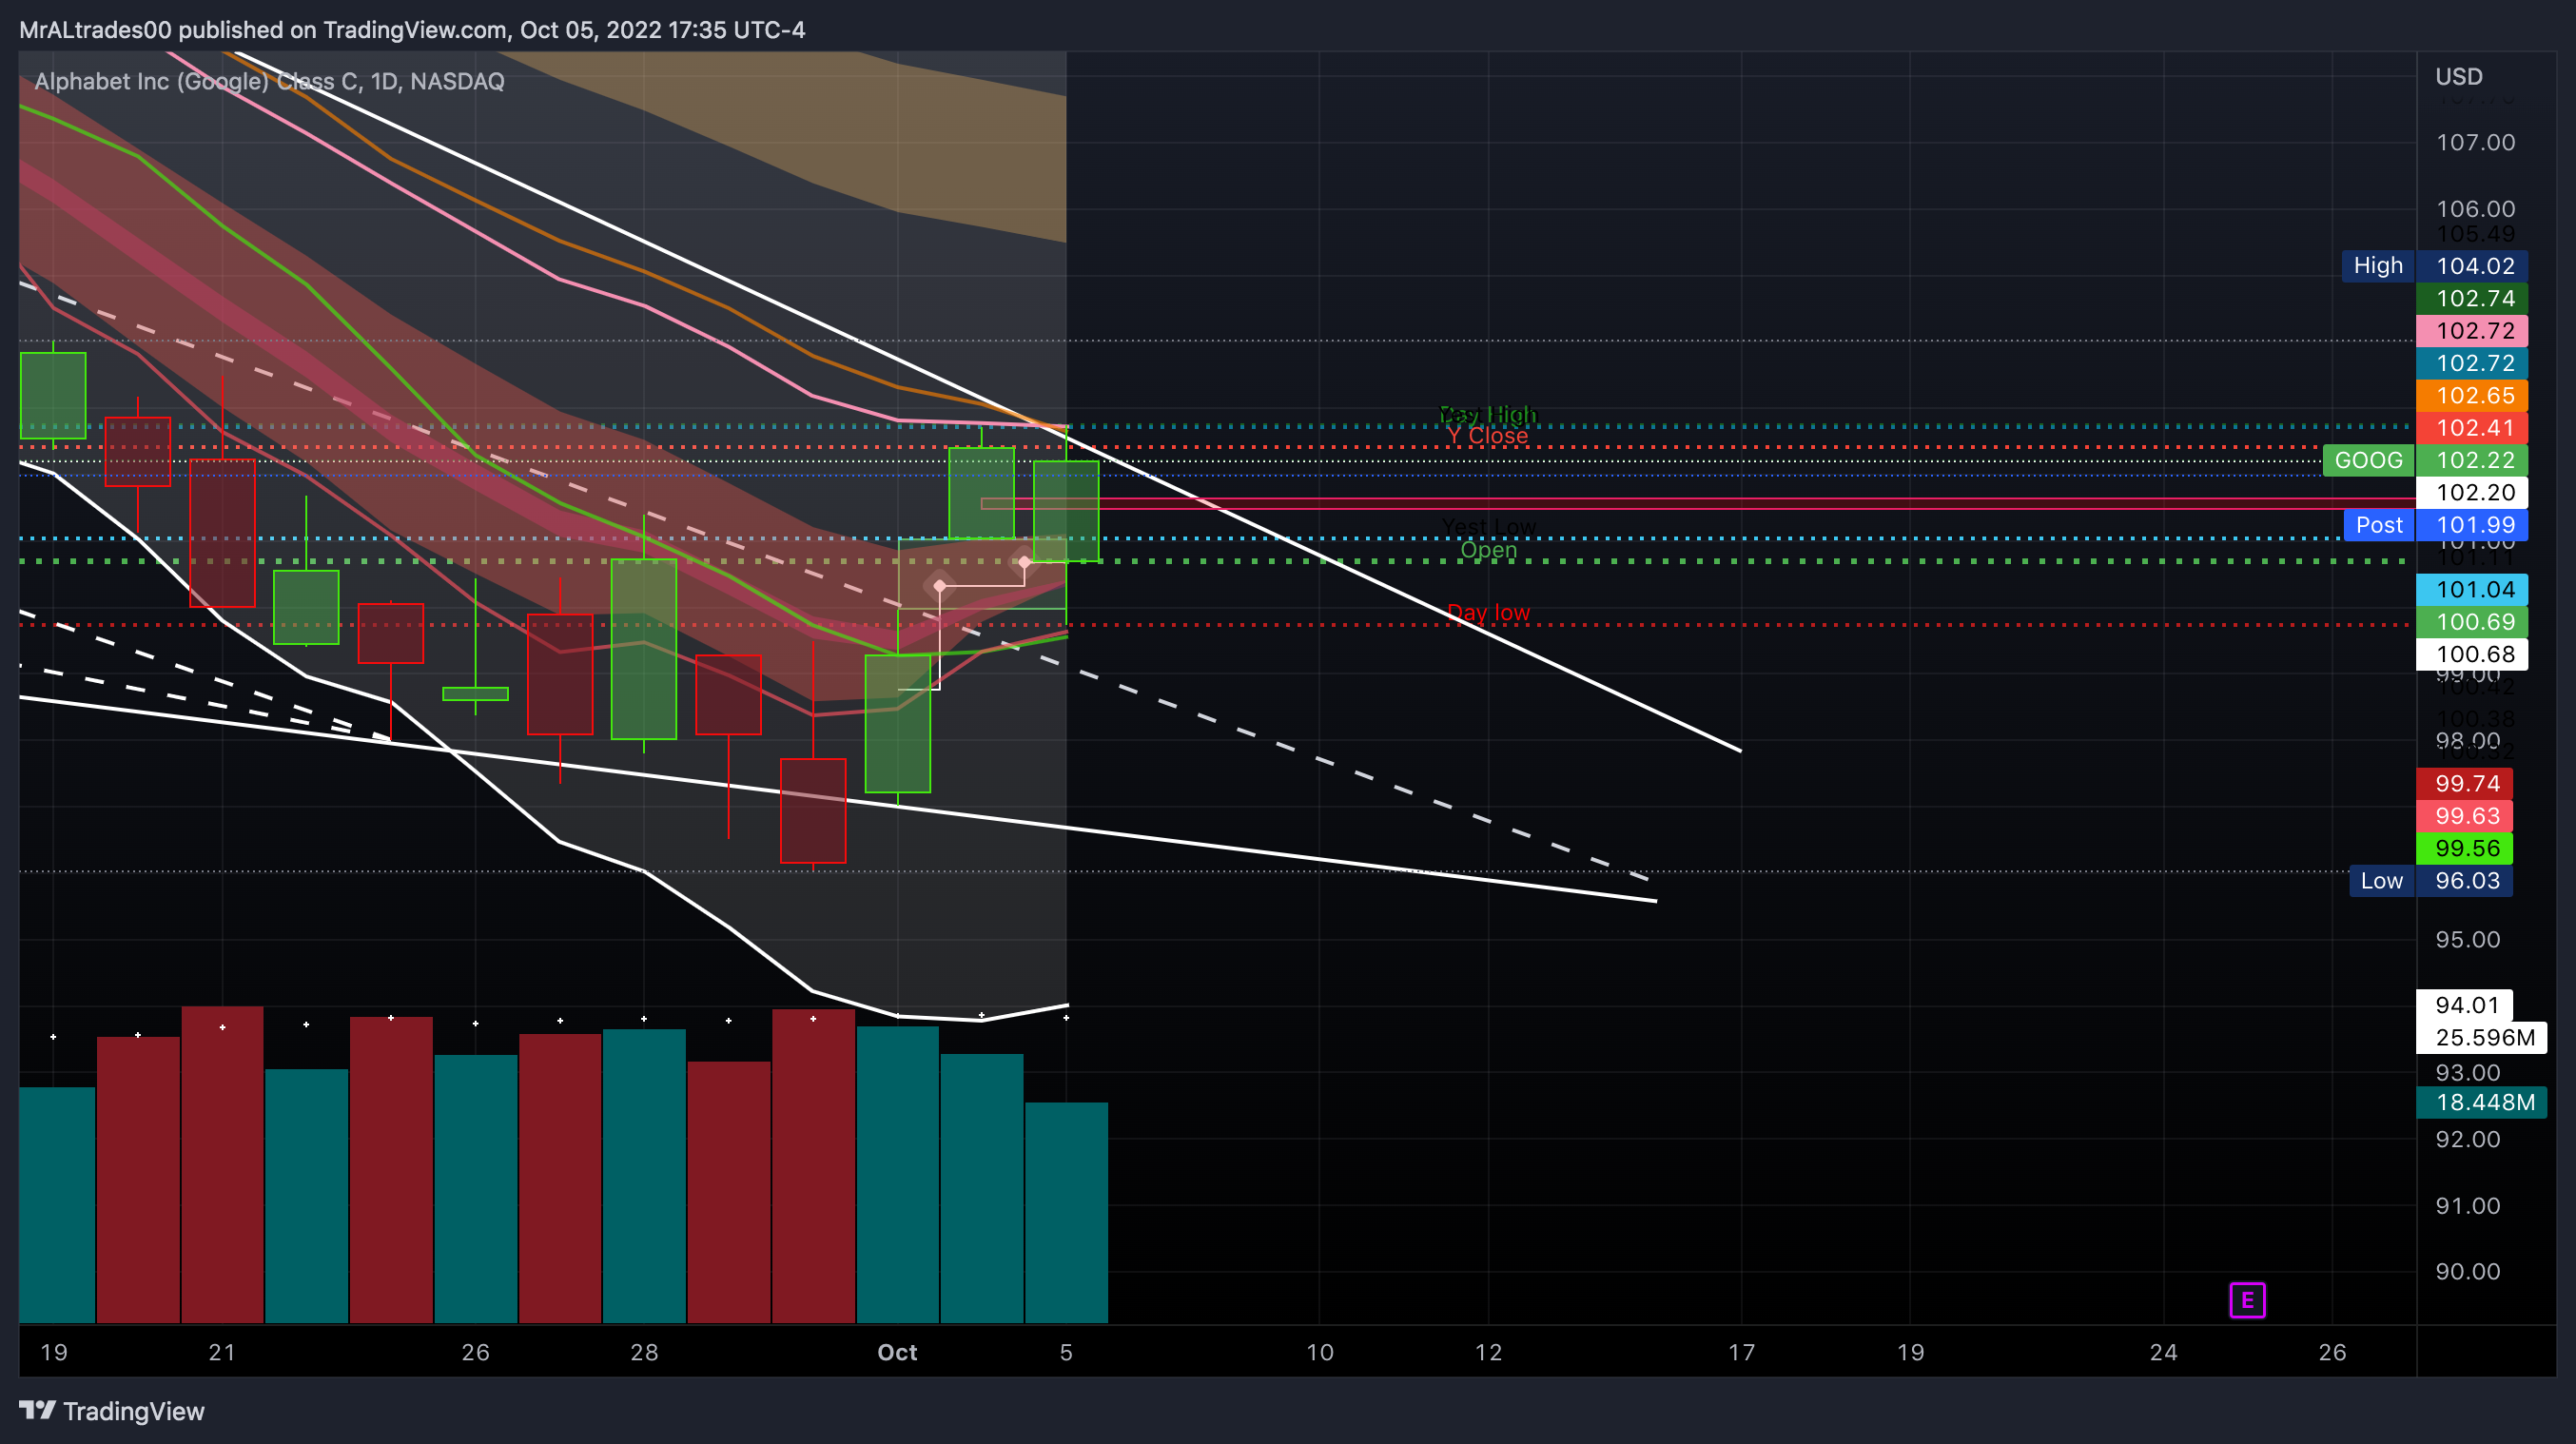Click the 18.448M volume label
The height and width of the screenshot is (1444, 2576).
pyautogui.click(x=2482, y=1102)
